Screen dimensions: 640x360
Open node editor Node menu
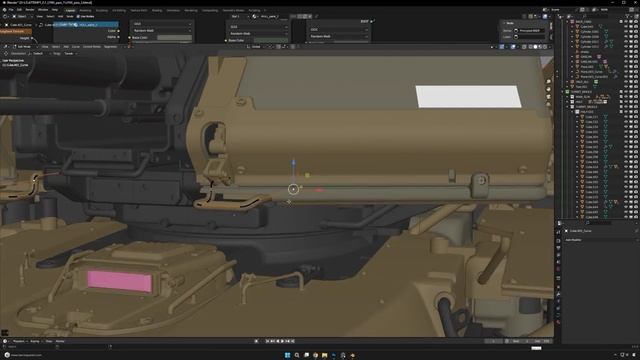coord(70,16)
